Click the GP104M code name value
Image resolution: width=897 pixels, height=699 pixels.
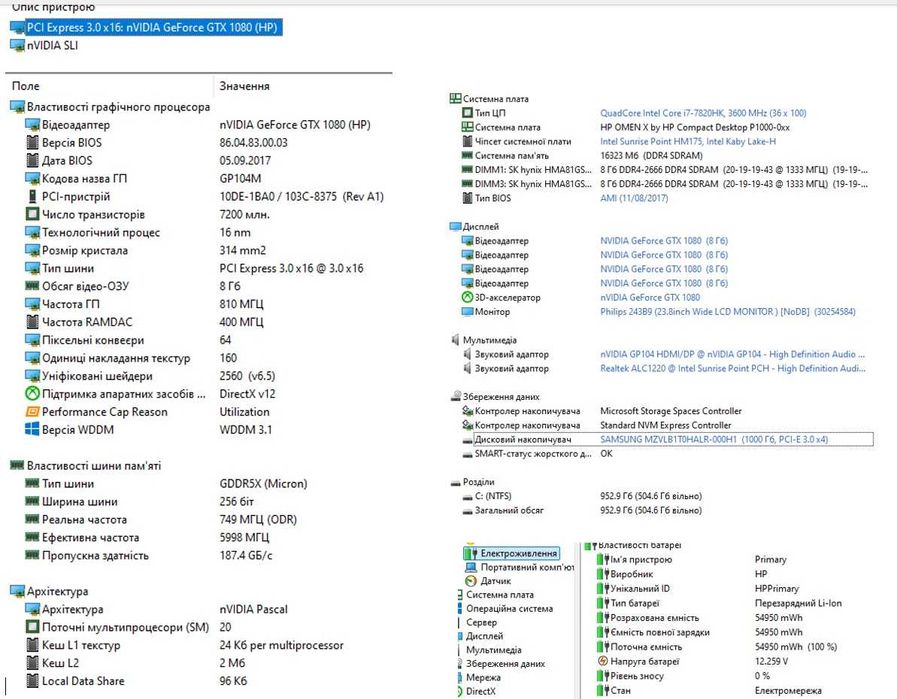(240, 178)
